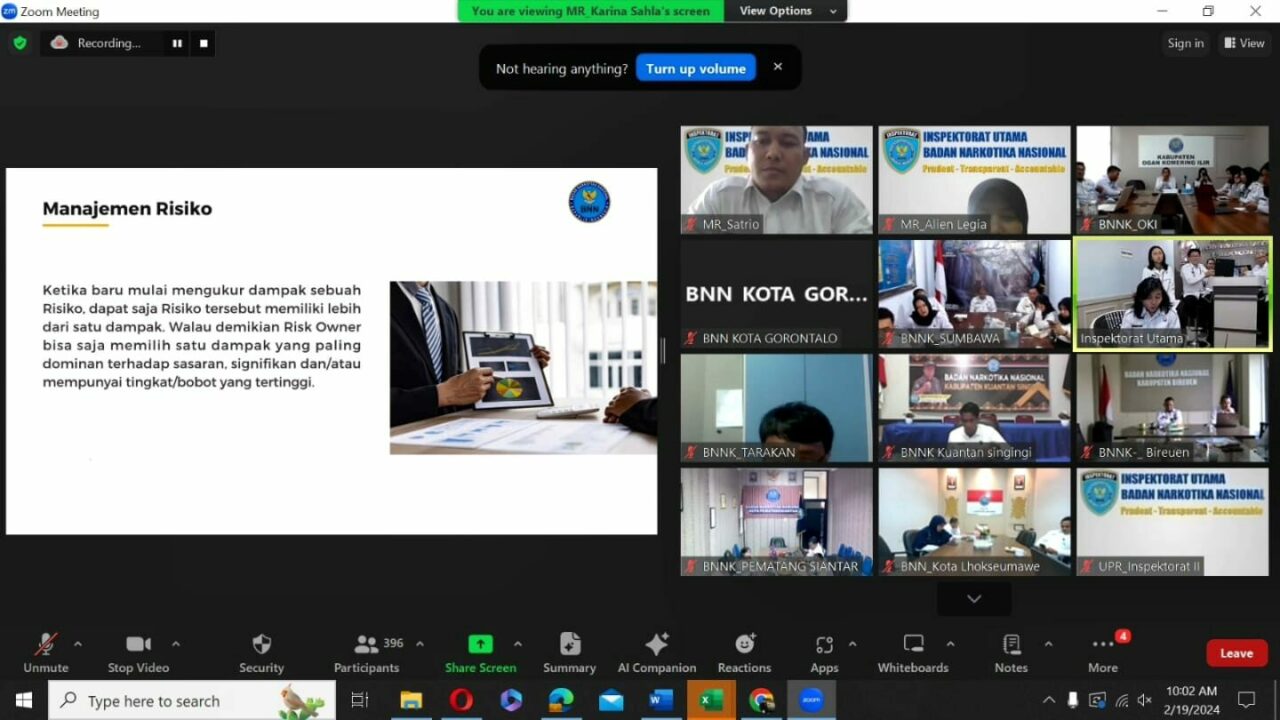Launch the AI Companion
The width and height of the screenshot is (1280, 720).
click(656, 652)
